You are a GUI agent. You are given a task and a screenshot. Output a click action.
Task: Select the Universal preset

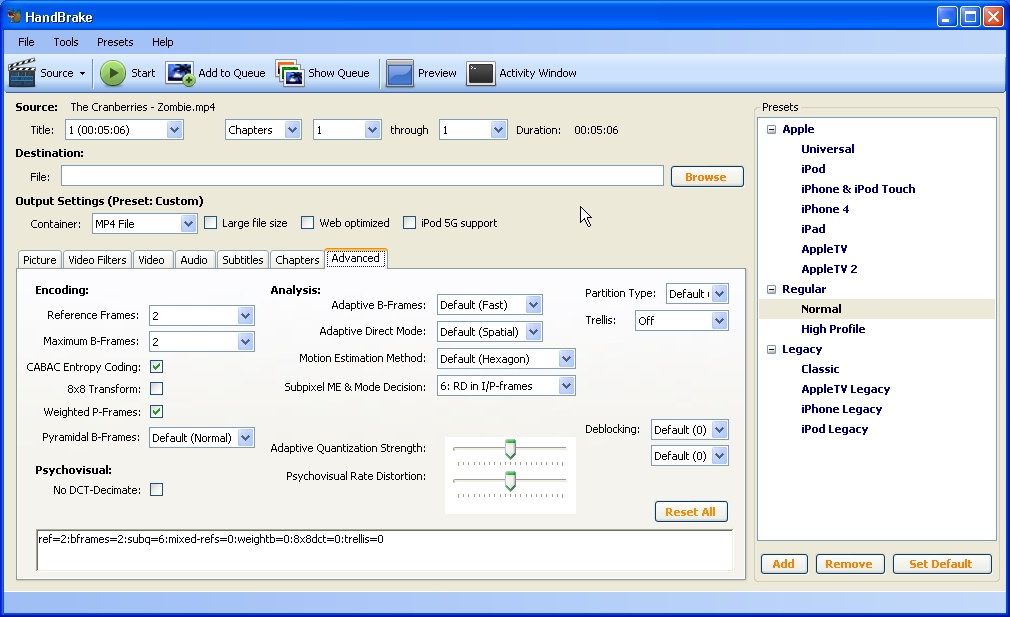828,149
